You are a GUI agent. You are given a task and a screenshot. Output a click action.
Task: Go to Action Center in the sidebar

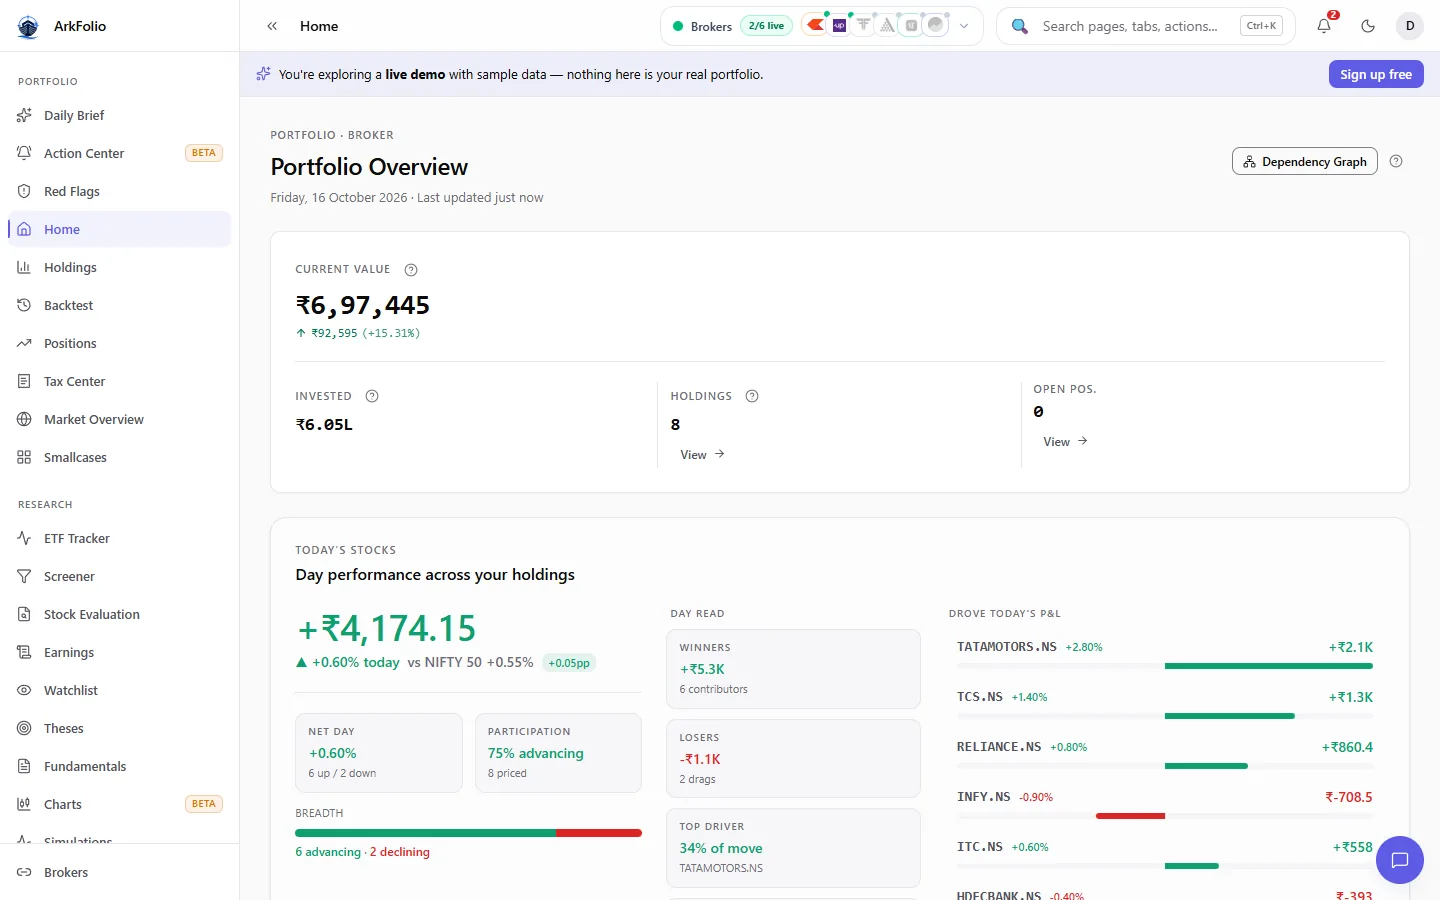pos(119,153)
